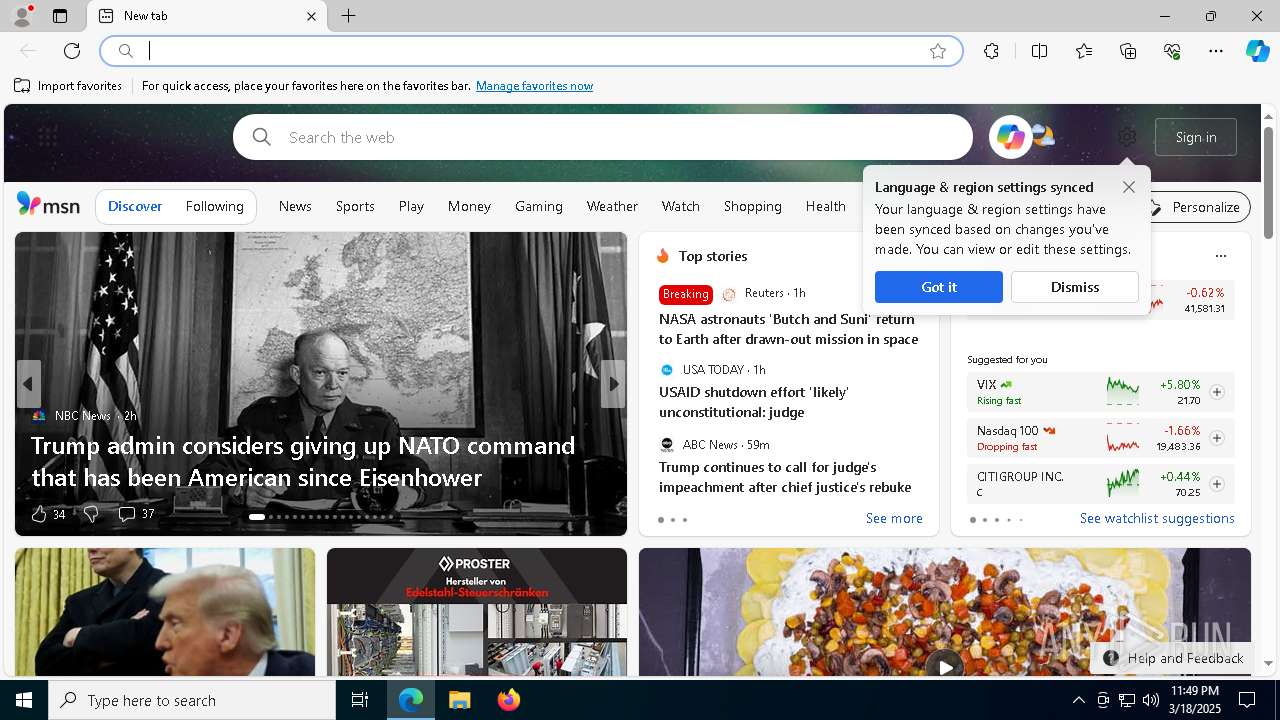Screen dimensions: 1280x720
Task: Show previous slide in news carousel
Action: coord(28,384)
